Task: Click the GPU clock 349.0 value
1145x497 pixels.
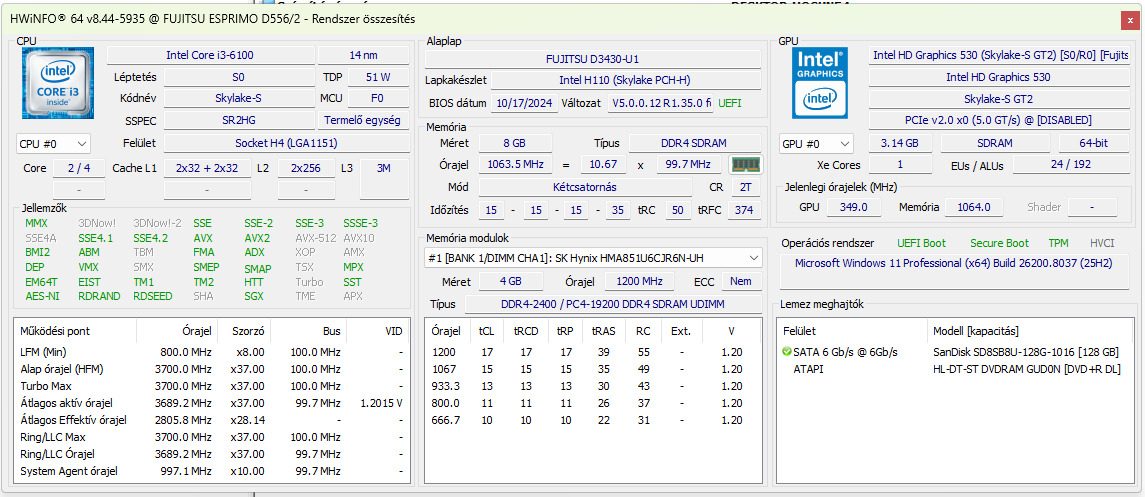Action: point(853,207)
